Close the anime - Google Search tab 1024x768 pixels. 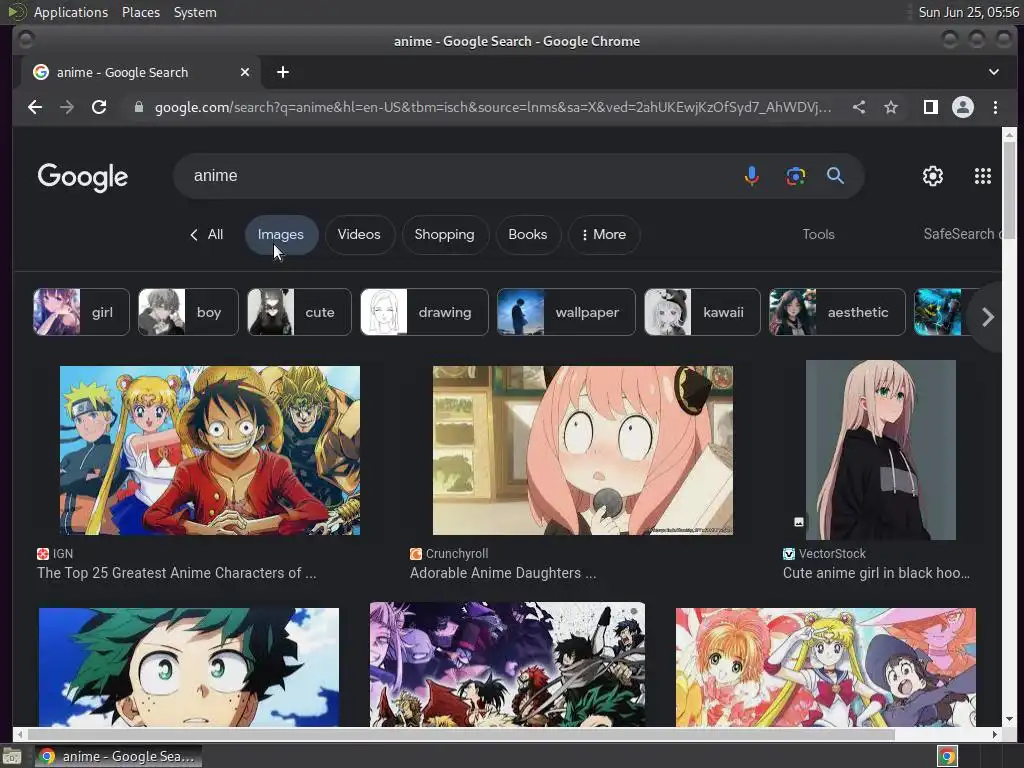(x=245, y=72)
